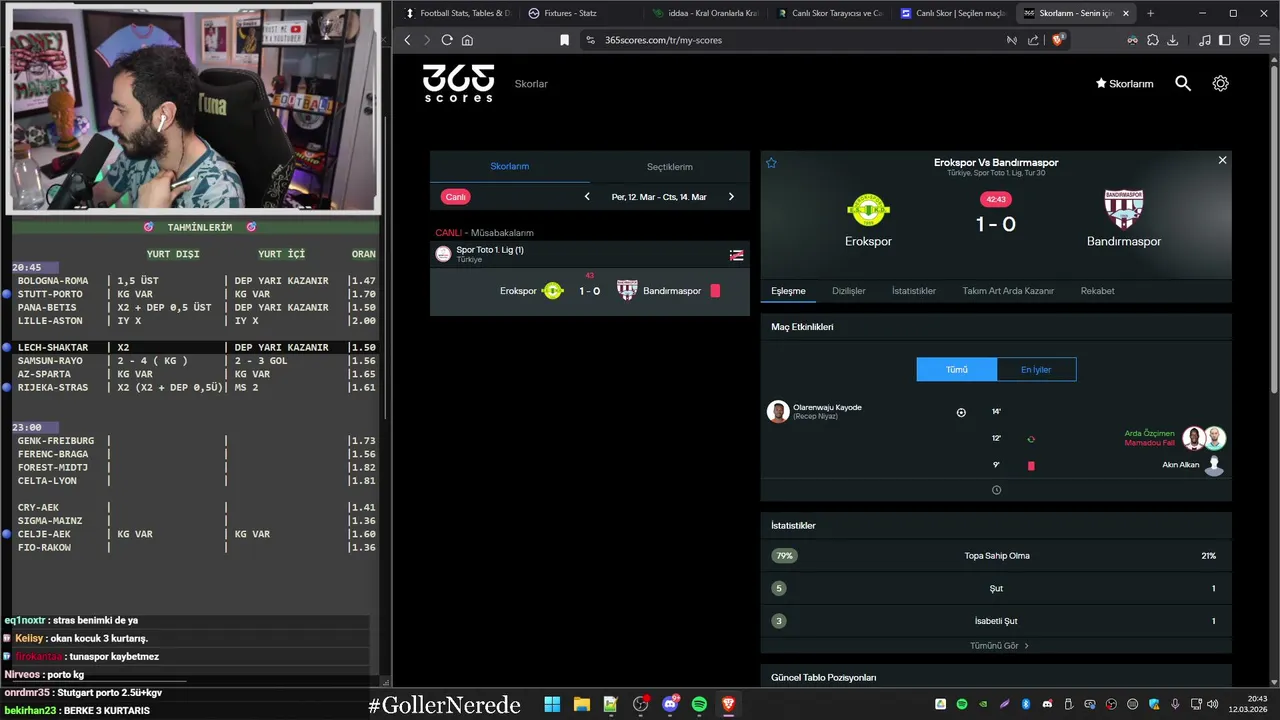This screenshot has height=720, width=1280.
Task: Open the Erokspor 1 - 0 Bandırmaspor match row
Action: pos(590,291)
